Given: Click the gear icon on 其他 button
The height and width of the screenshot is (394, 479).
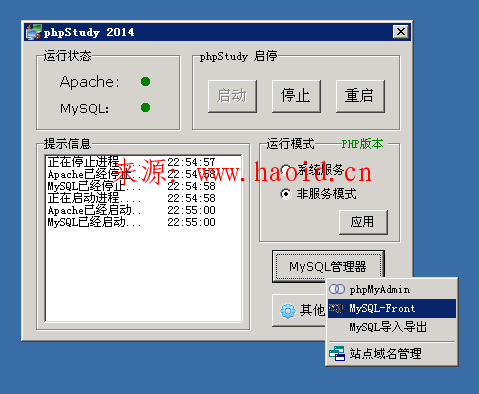Looking at the screenshot, I should (x=288, y=310).
